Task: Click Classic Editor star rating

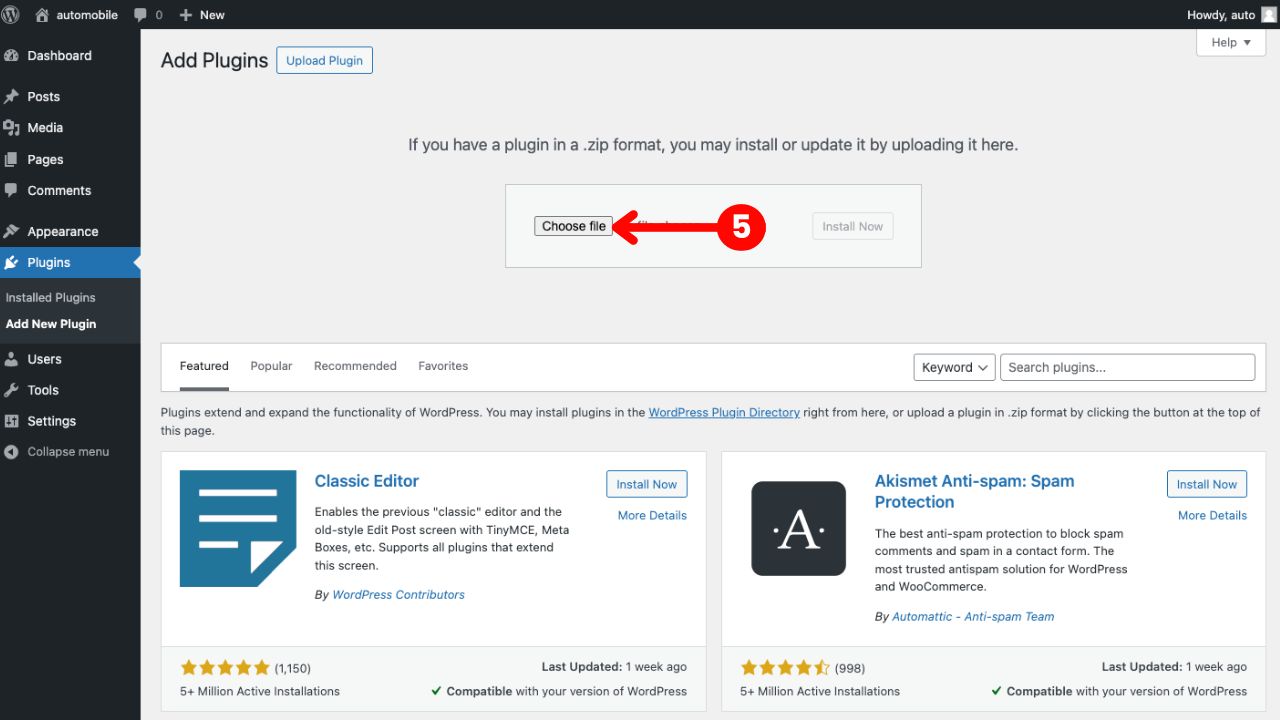Action: tap(225, 667)
